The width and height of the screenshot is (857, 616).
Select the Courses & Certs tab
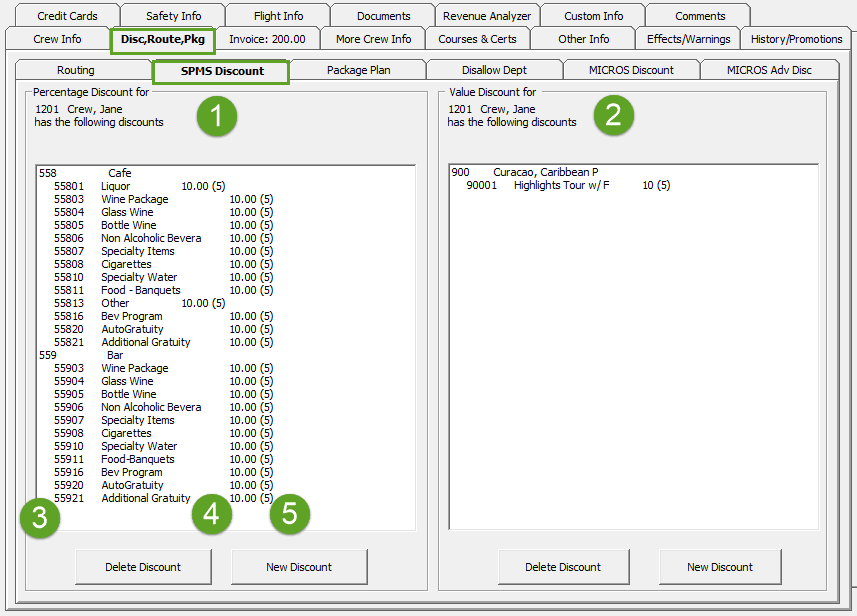(478, 39)
